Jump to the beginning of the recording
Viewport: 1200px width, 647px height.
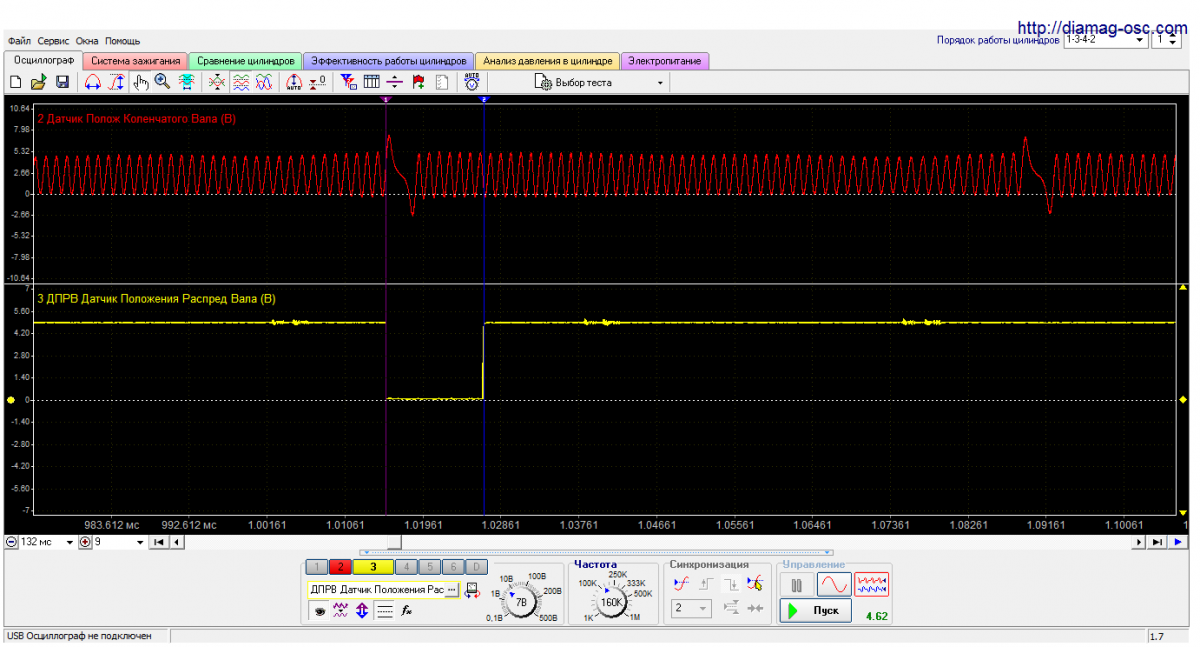(x=159, y=542)
